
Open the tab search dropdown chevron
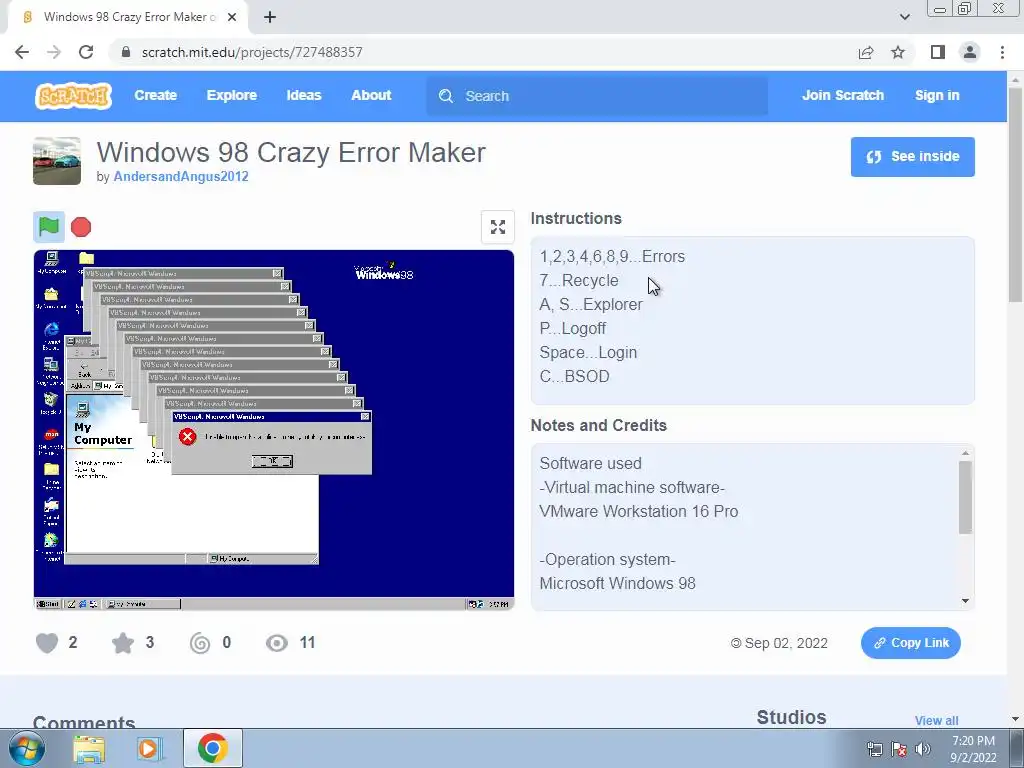pyautogui.click(x=904, y=17)
